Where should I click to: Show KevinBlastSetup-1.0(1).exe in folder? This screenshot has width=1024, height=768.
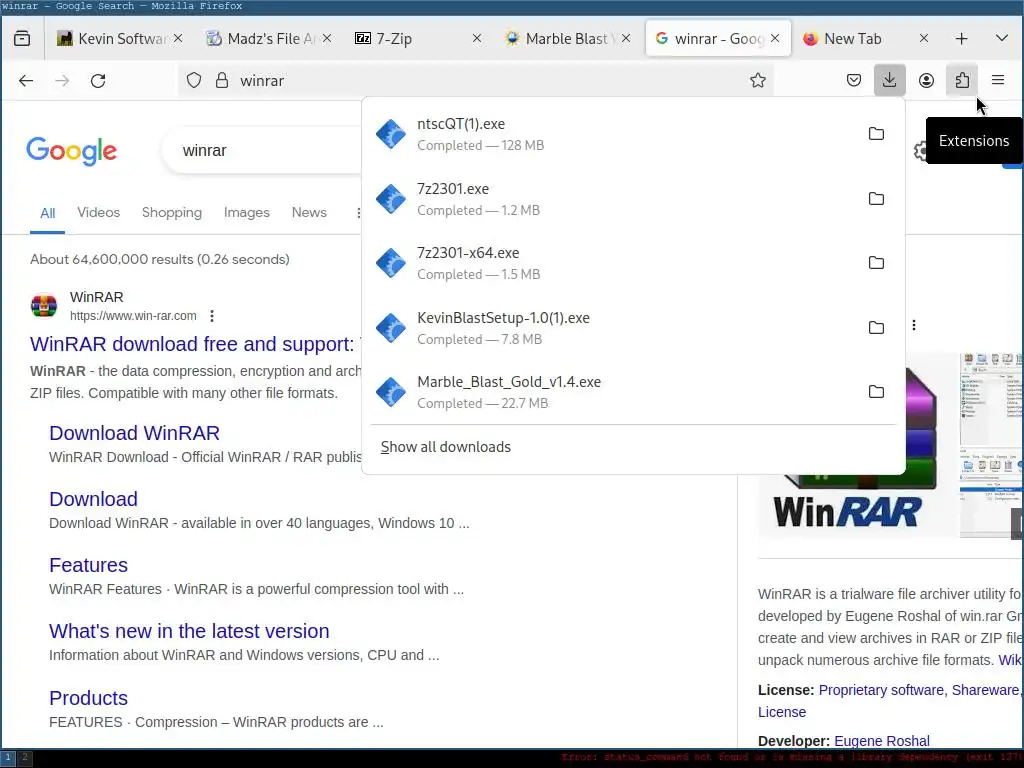876,327
